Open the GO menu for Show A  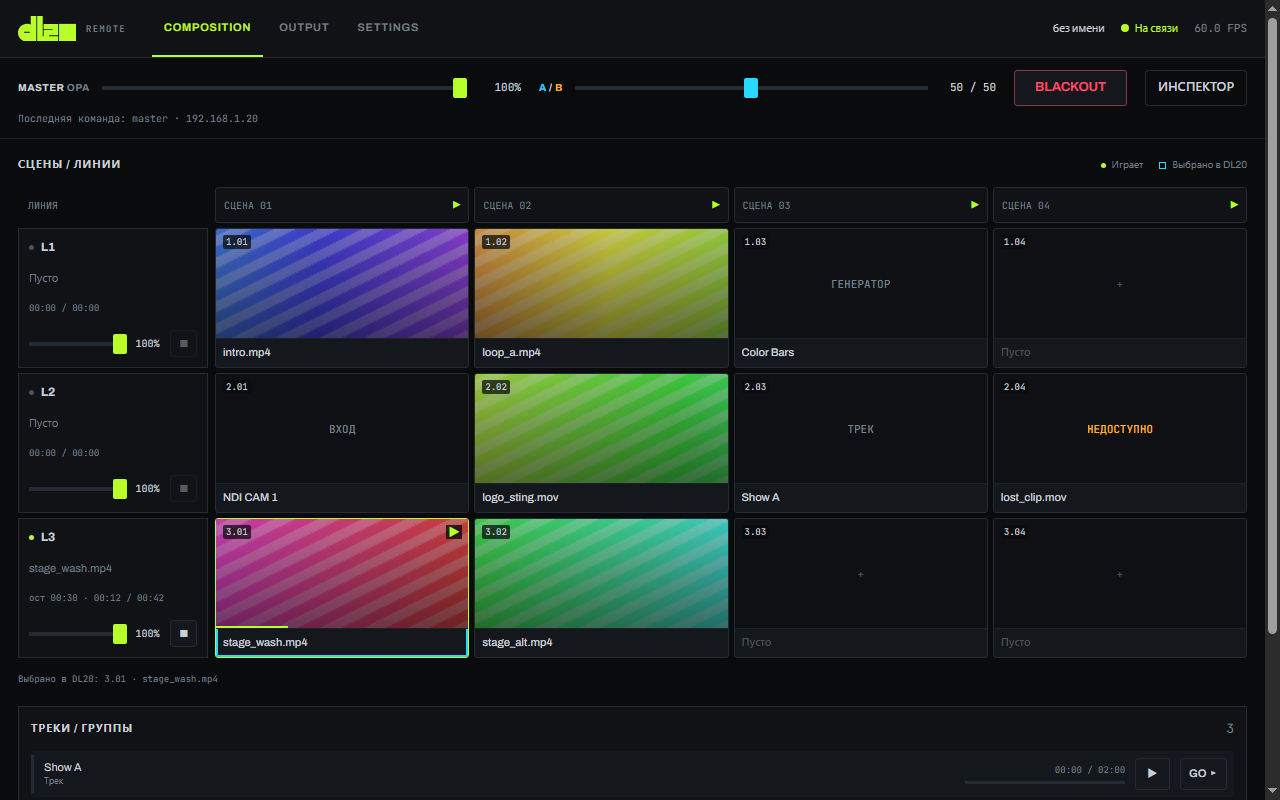point(1203,773)
